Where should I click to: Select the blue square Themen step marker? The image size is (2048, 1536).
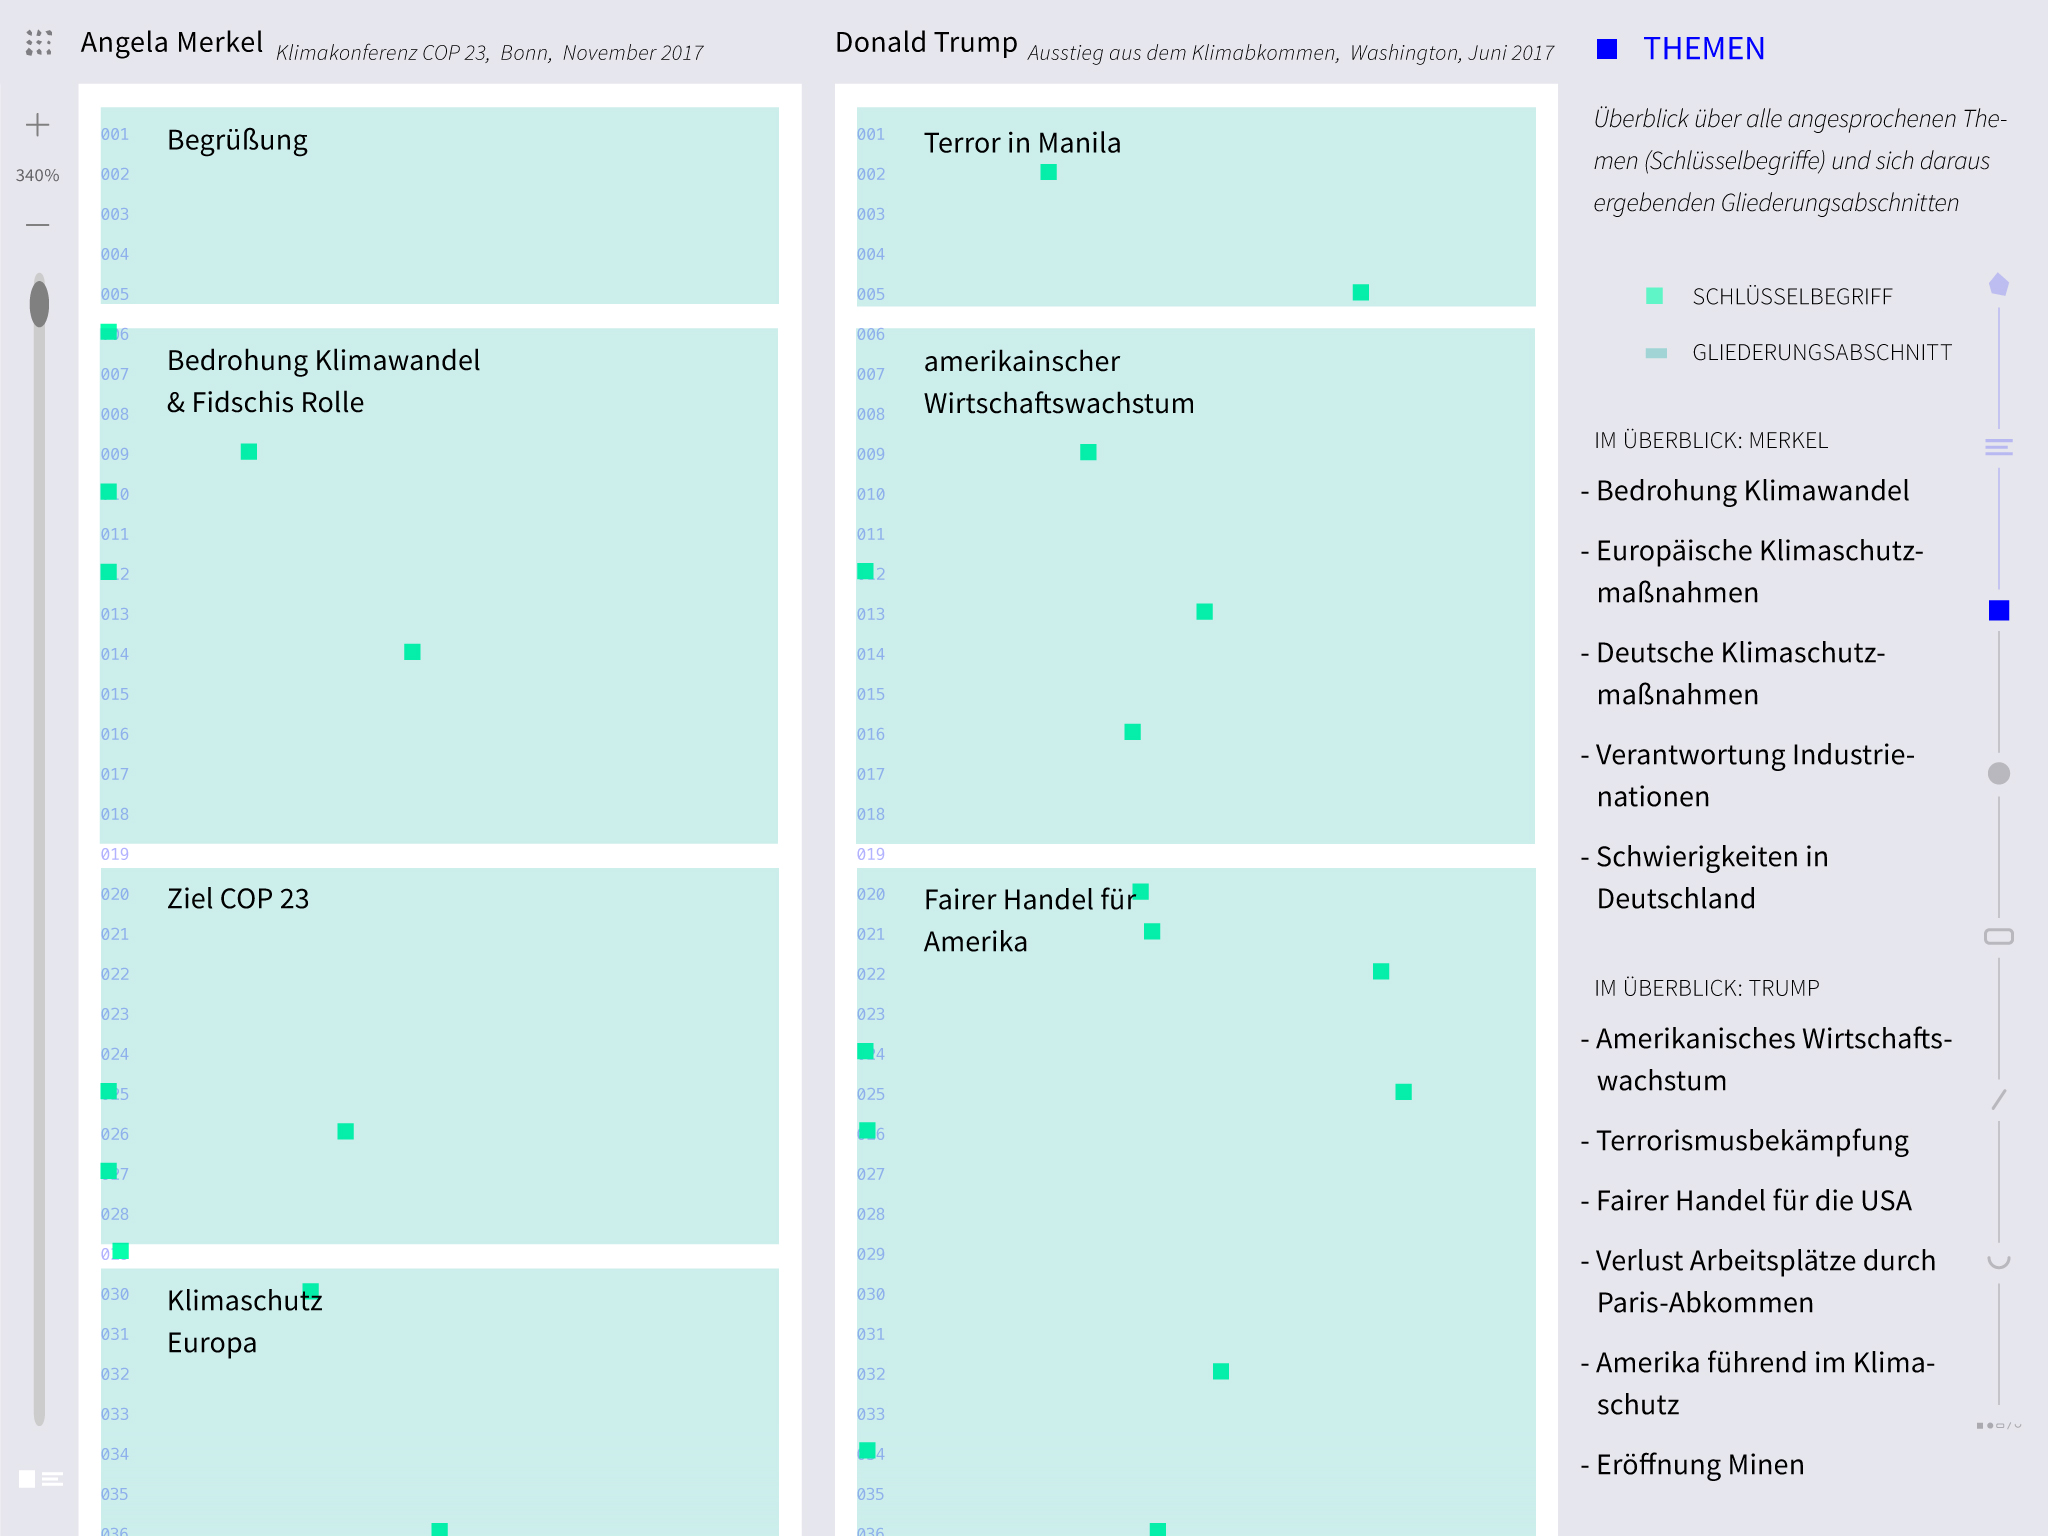pyautogui.click(x=1999, y=611)
